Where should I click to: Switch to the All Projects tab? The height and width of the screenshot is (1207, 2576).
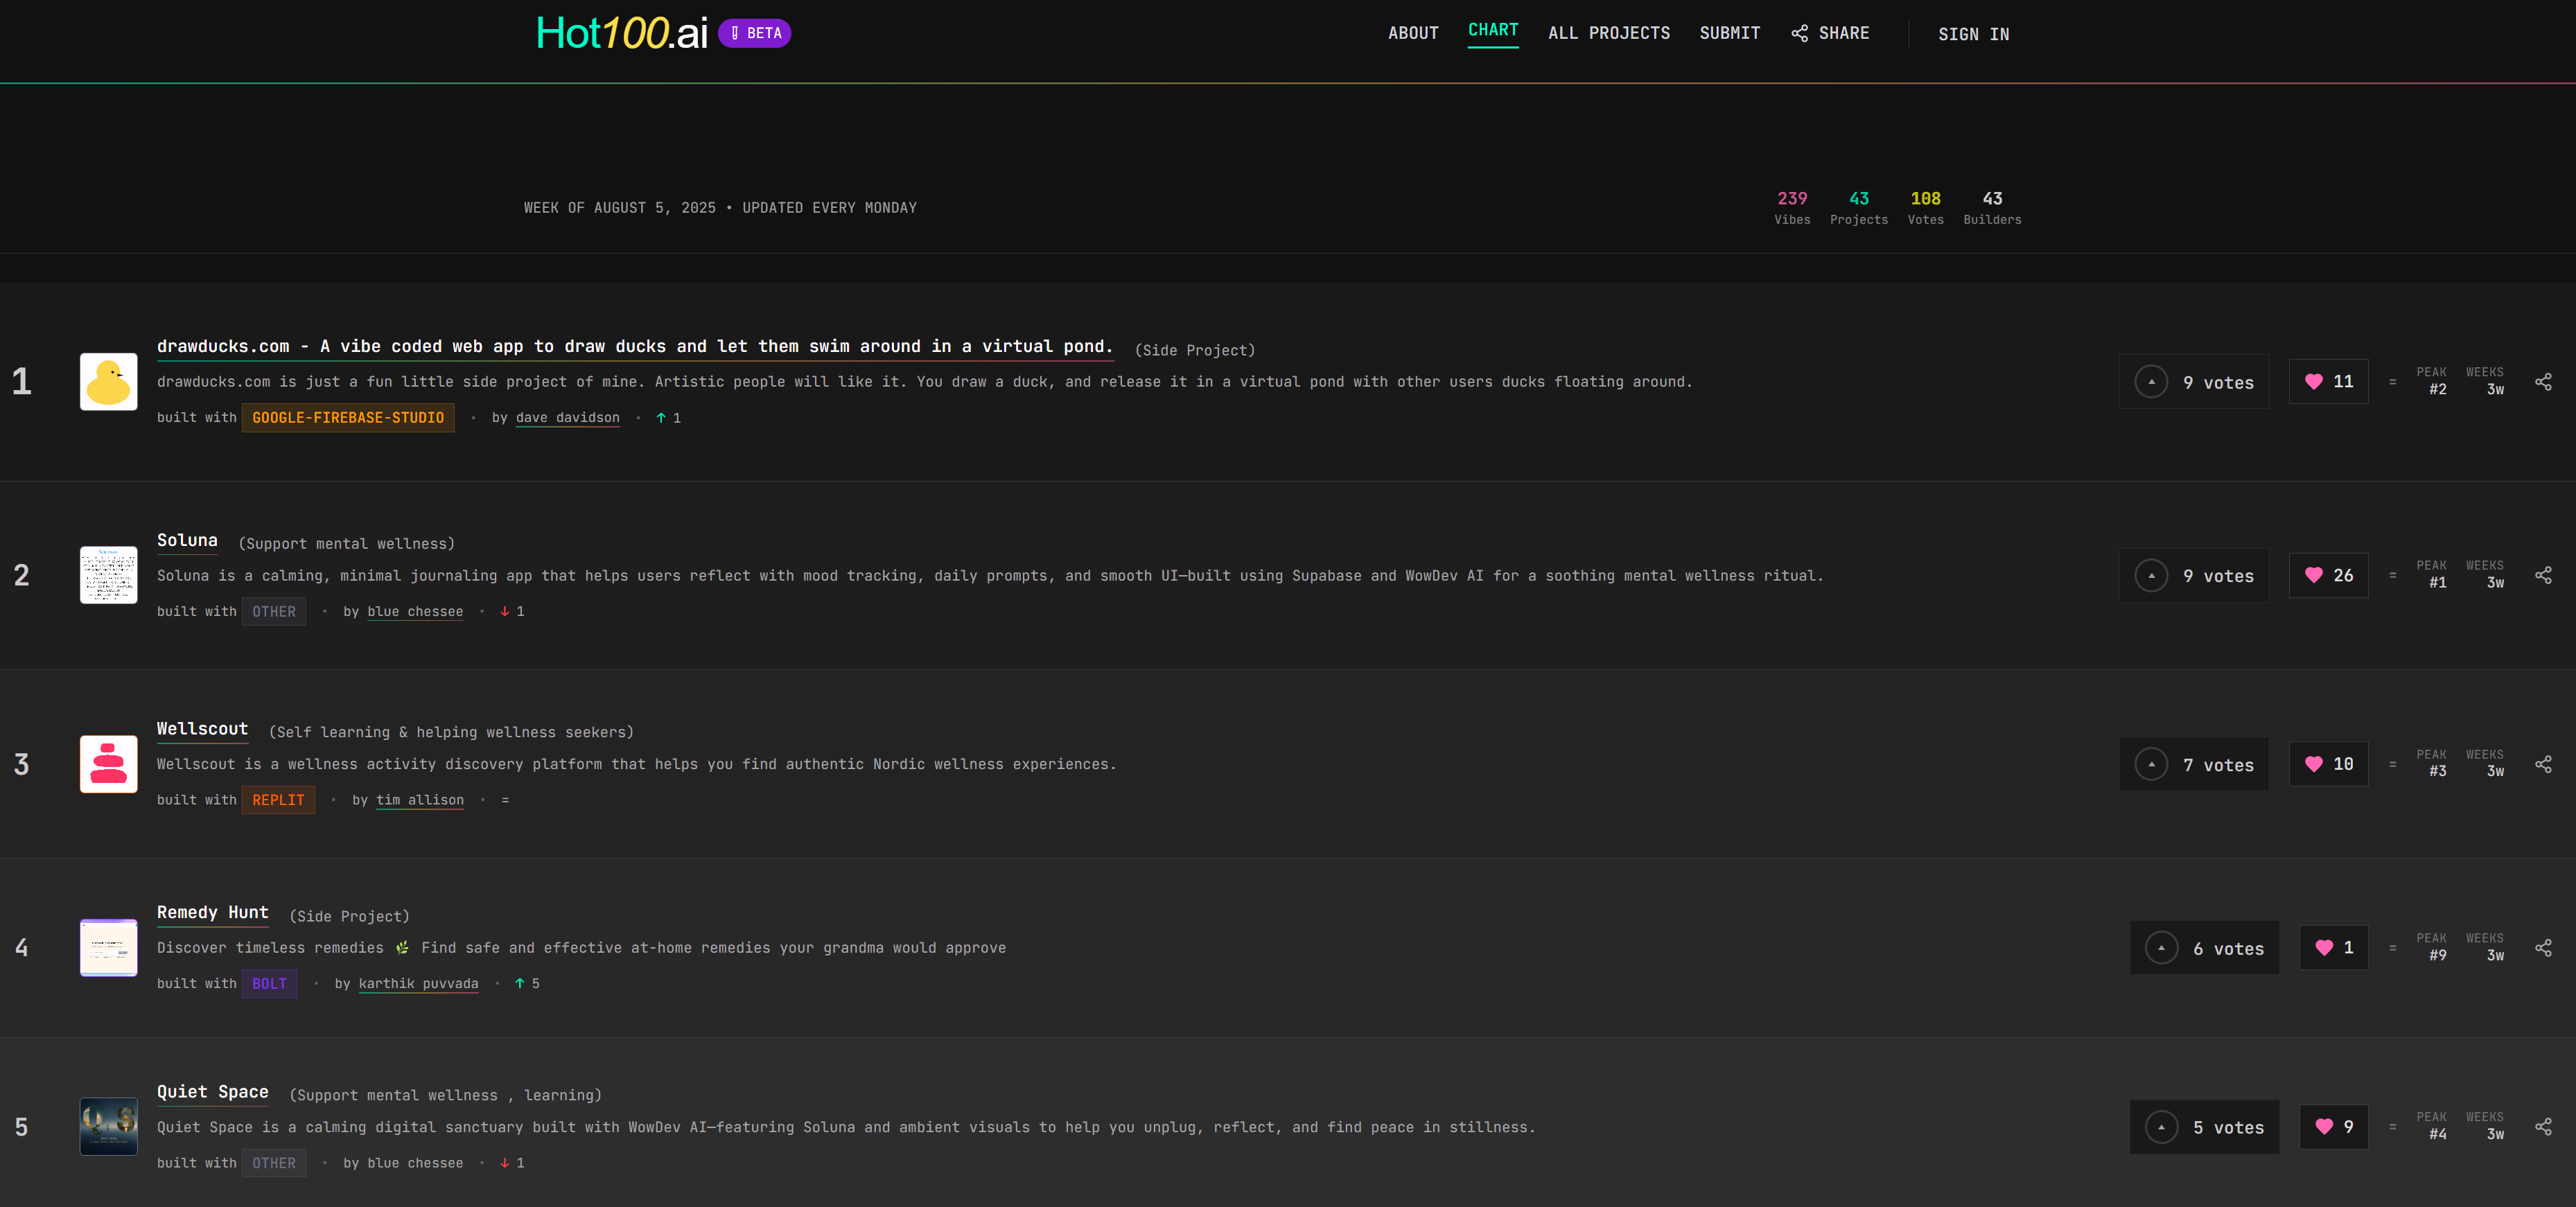[1608, 34]
